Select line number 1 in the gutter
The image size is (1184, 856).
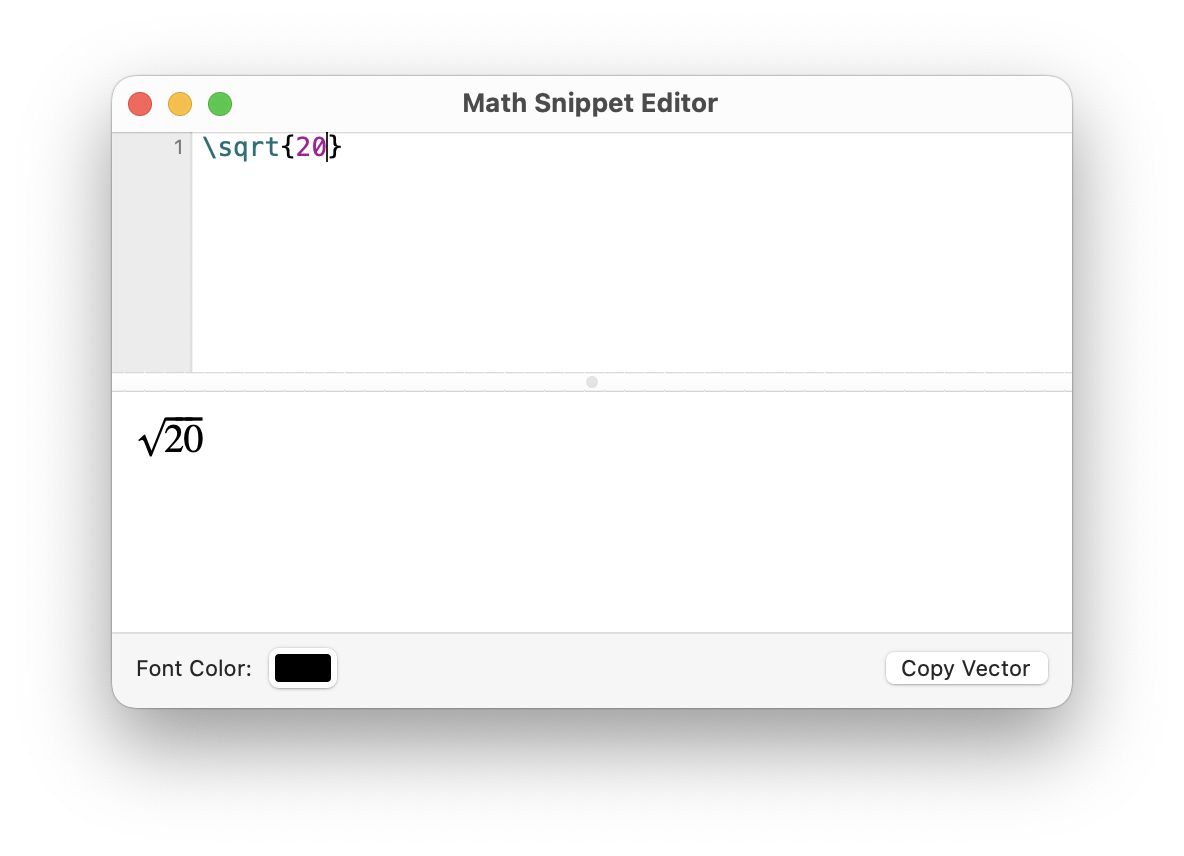(x=178, y=147)
